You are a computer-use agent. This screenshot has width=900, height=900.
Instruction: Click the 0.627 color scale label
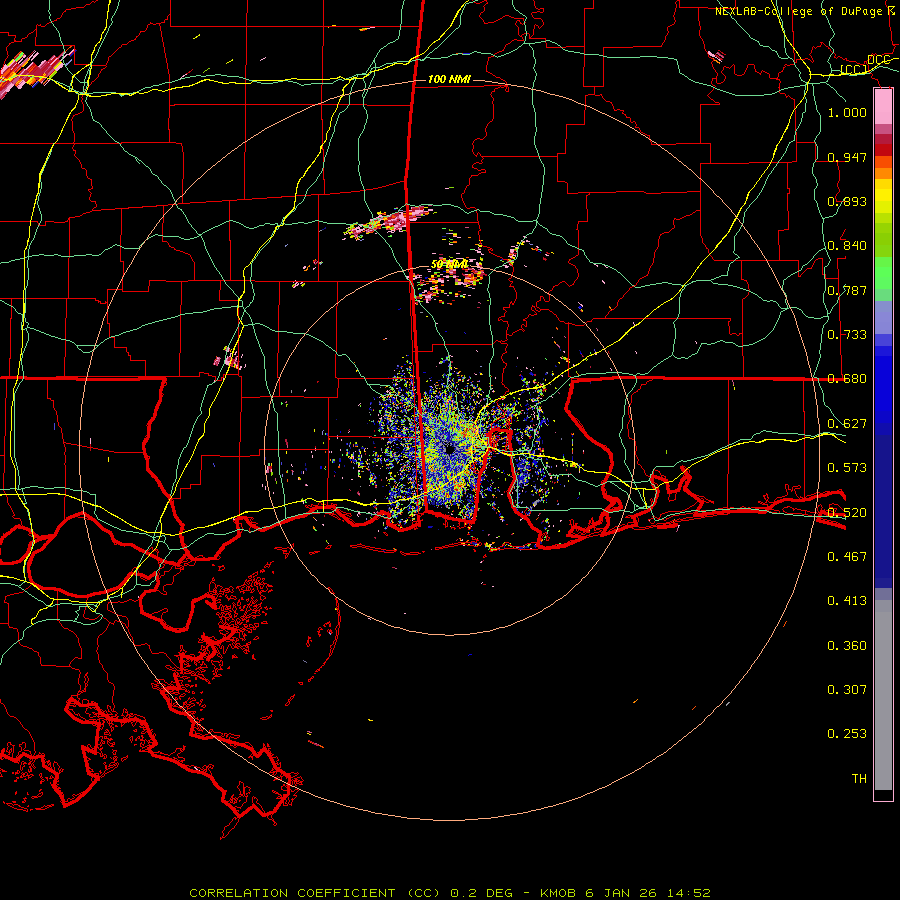click(847, 424)
